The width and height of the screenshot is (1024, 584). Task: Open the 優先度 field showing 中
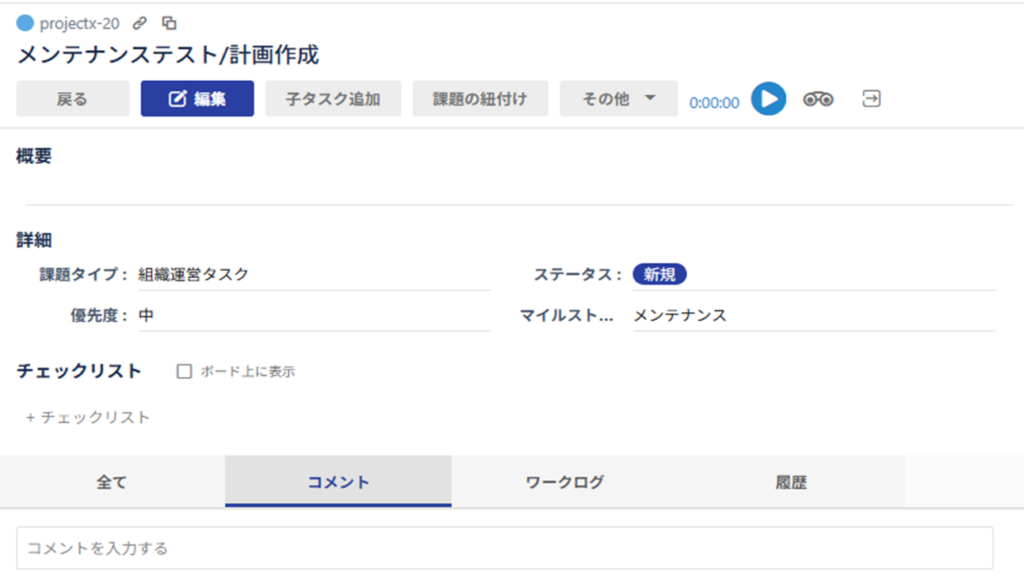coord(313,316)
